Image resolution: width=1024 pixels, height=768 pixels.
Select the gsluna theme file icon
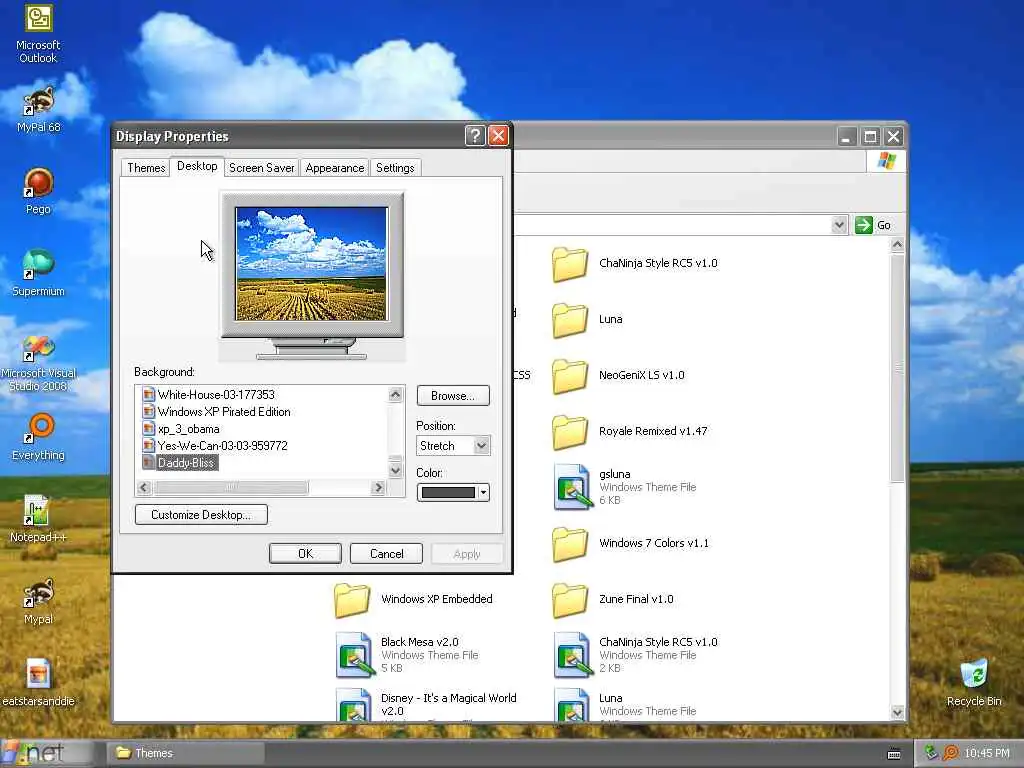[x=572, y=487]
